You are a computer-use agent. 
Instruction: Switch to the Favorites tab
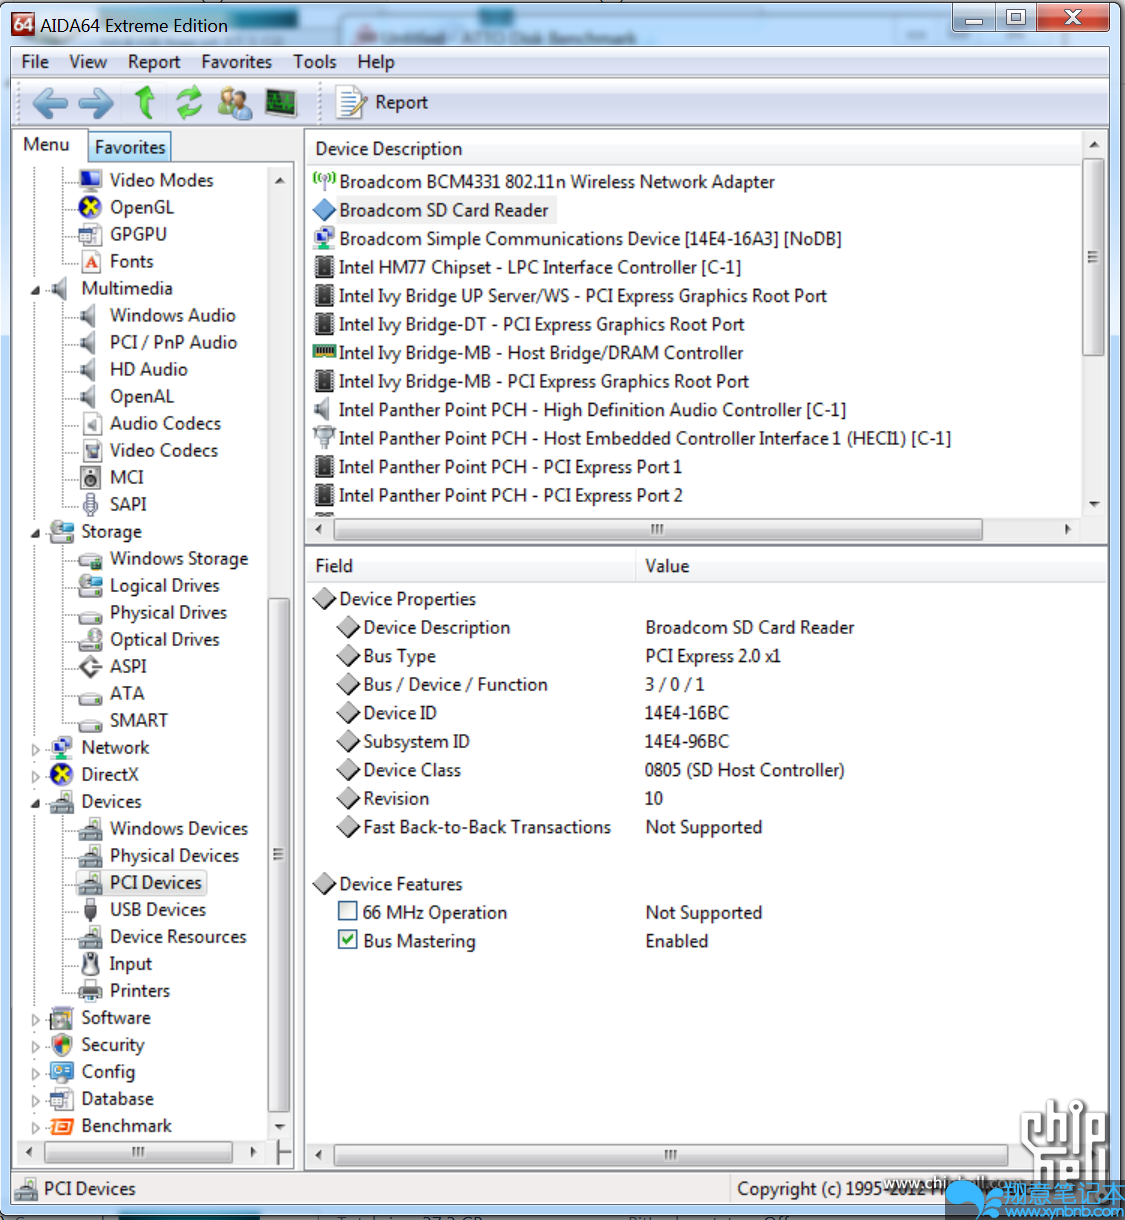130,147
